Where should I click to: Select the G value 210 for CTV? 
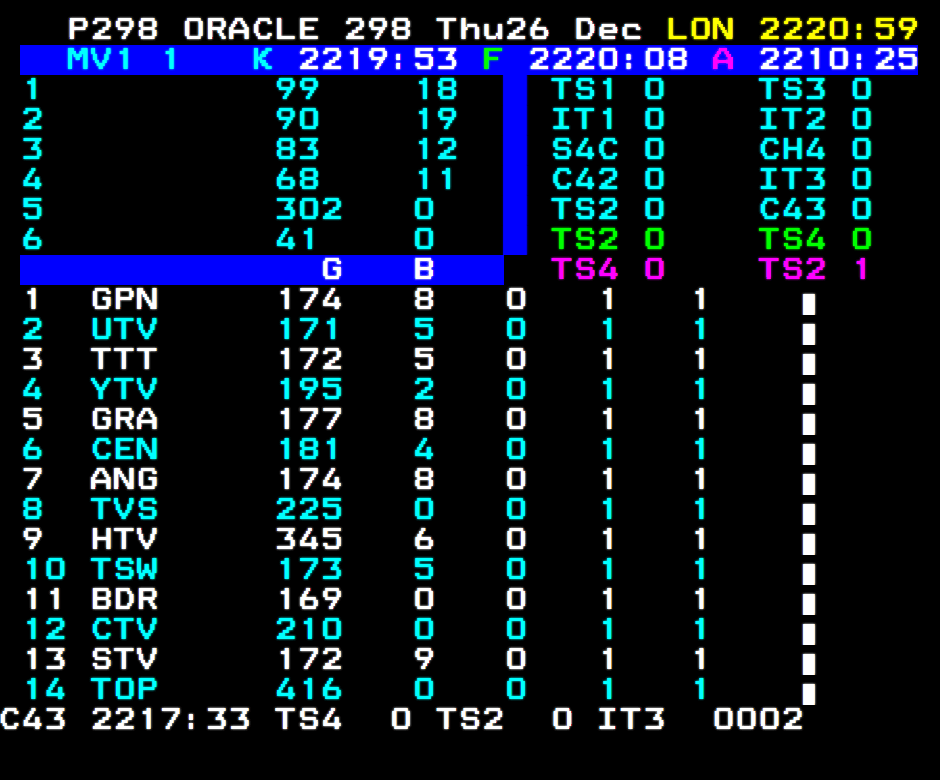click(x=309, y=628)
